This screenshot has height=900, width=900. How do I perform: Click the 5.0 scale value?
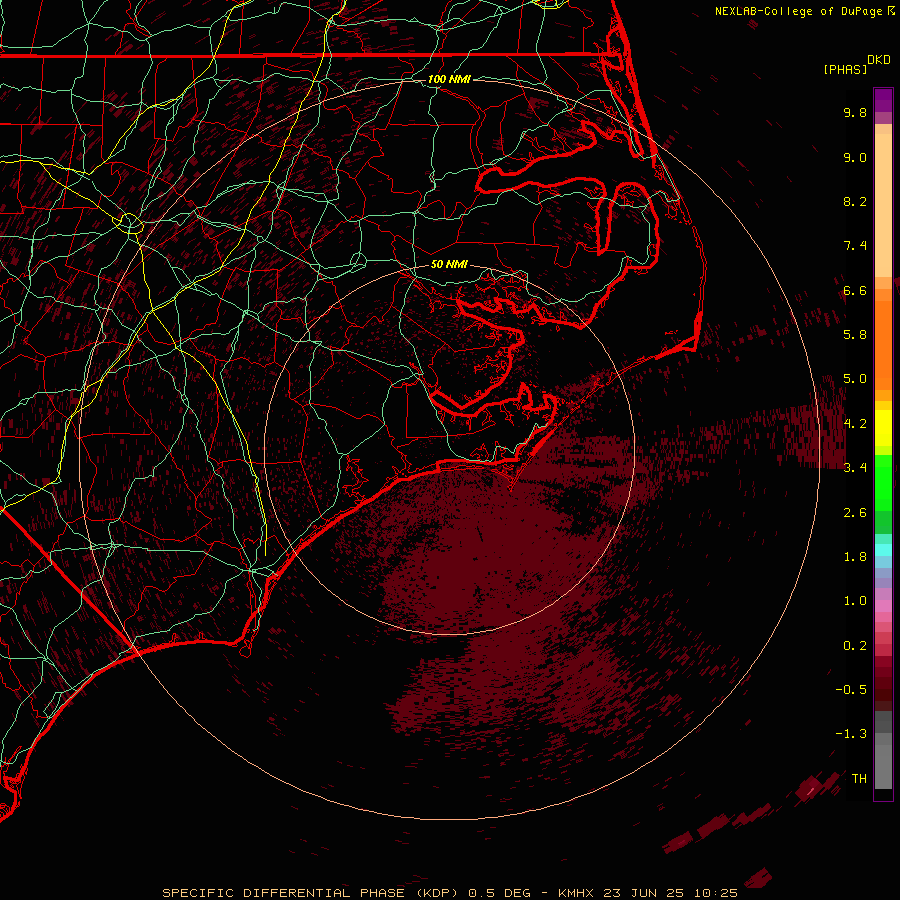[855, 379]
